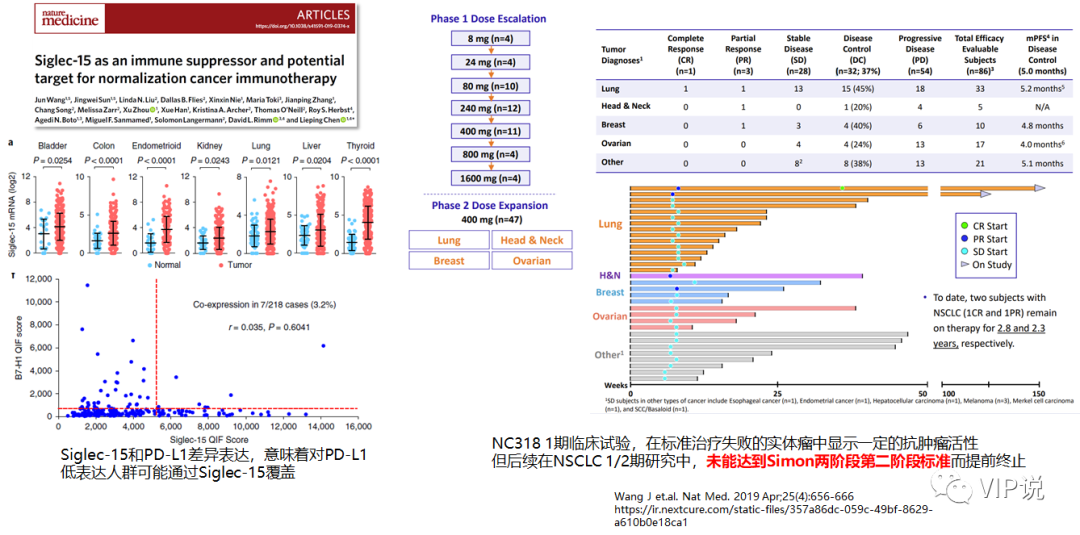Select the Phase 2 Dose Expansion heading
This screenshot has width=1080, height=535.
point(490,206)
